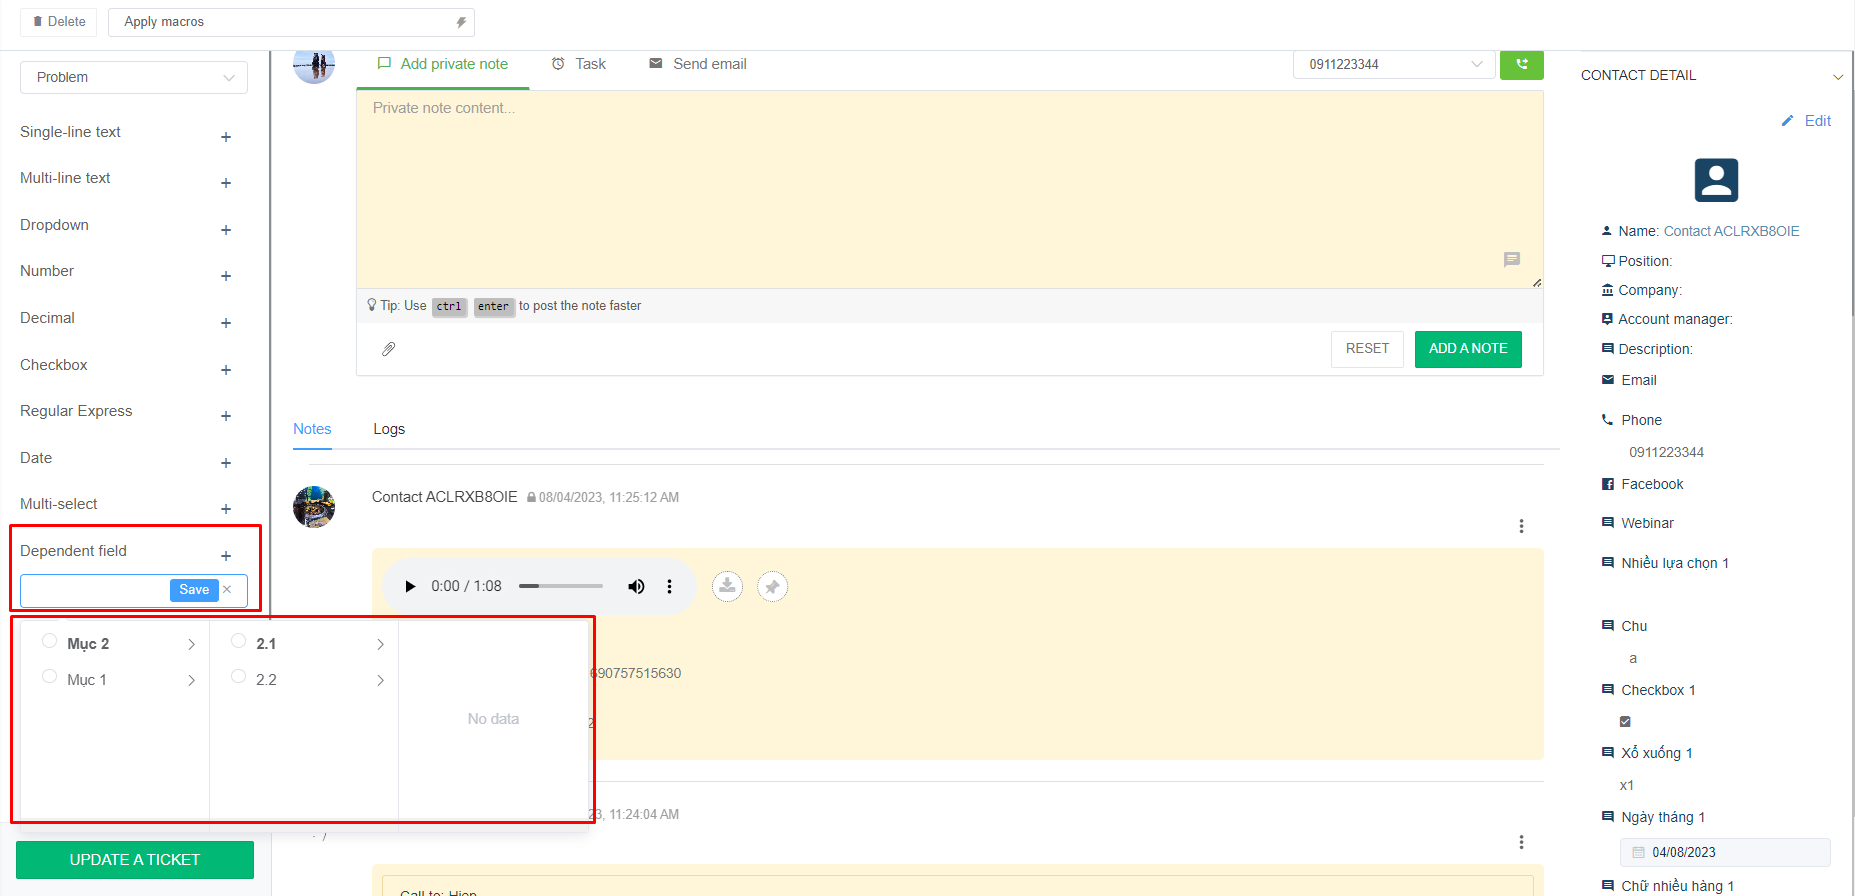Click the green phone call button
Viewport: 1855px width, 896px height.
click(1521, 64)
